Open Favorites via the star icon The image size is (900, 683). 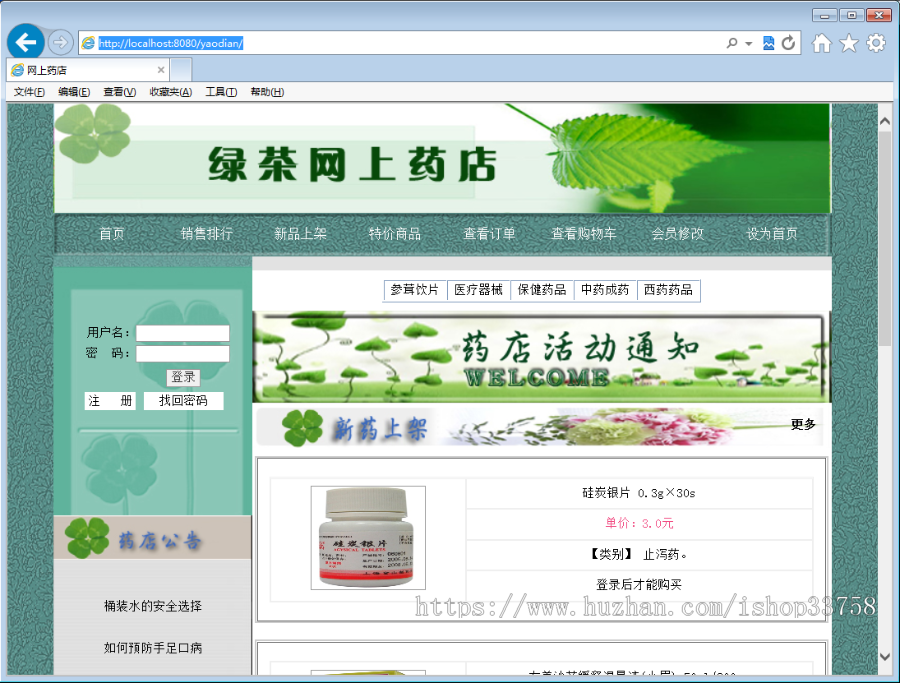point(847,43)
